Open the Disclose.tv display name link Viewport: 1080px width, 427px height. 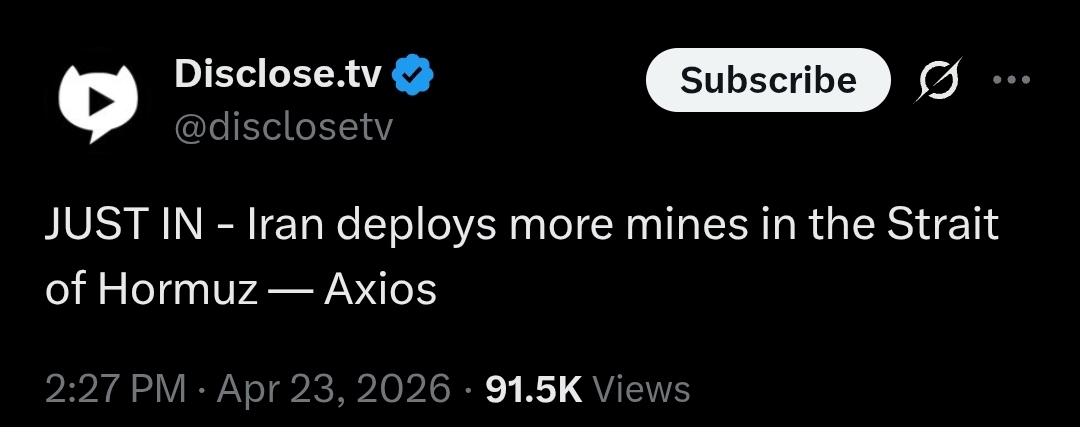coord(278,74)
